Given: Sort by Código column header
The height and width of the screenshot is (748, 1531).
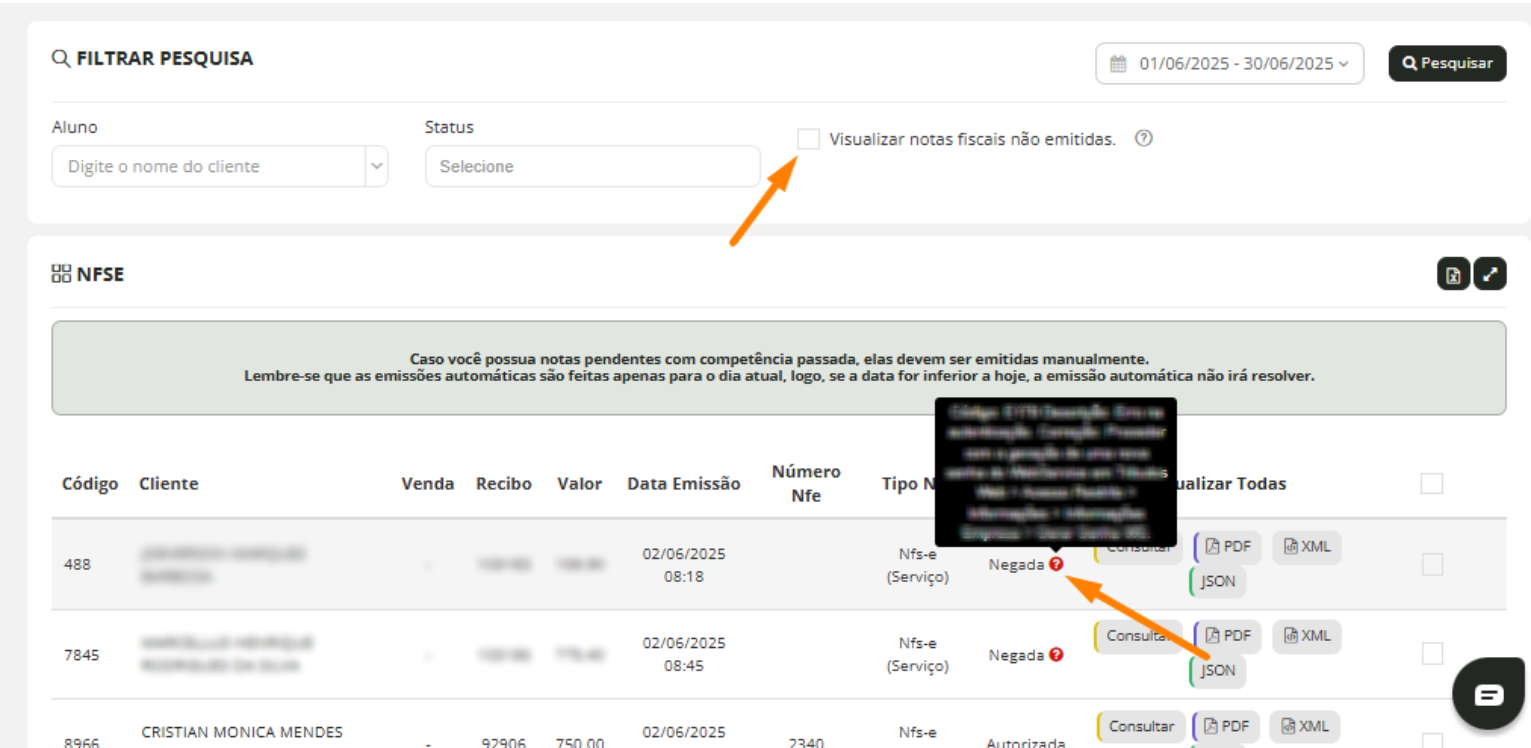Looking at the screenshot, I should 90,483.
